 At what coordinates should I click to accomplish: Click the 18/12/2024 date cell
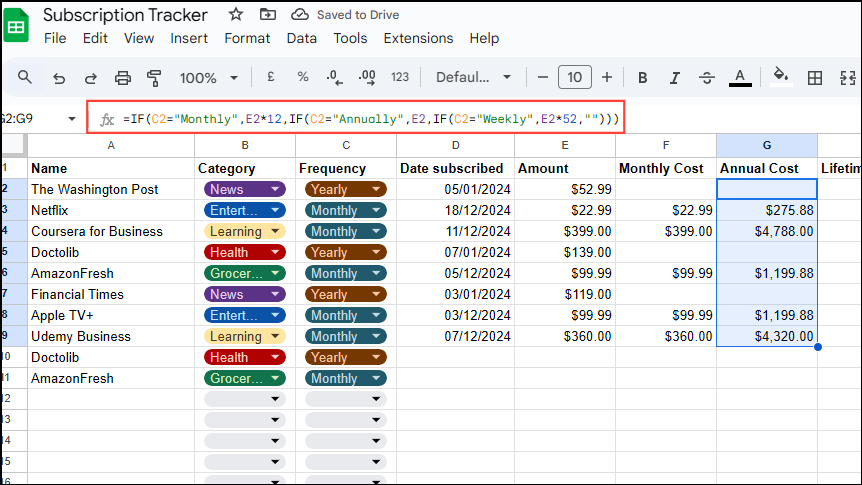tap(455, 211)
